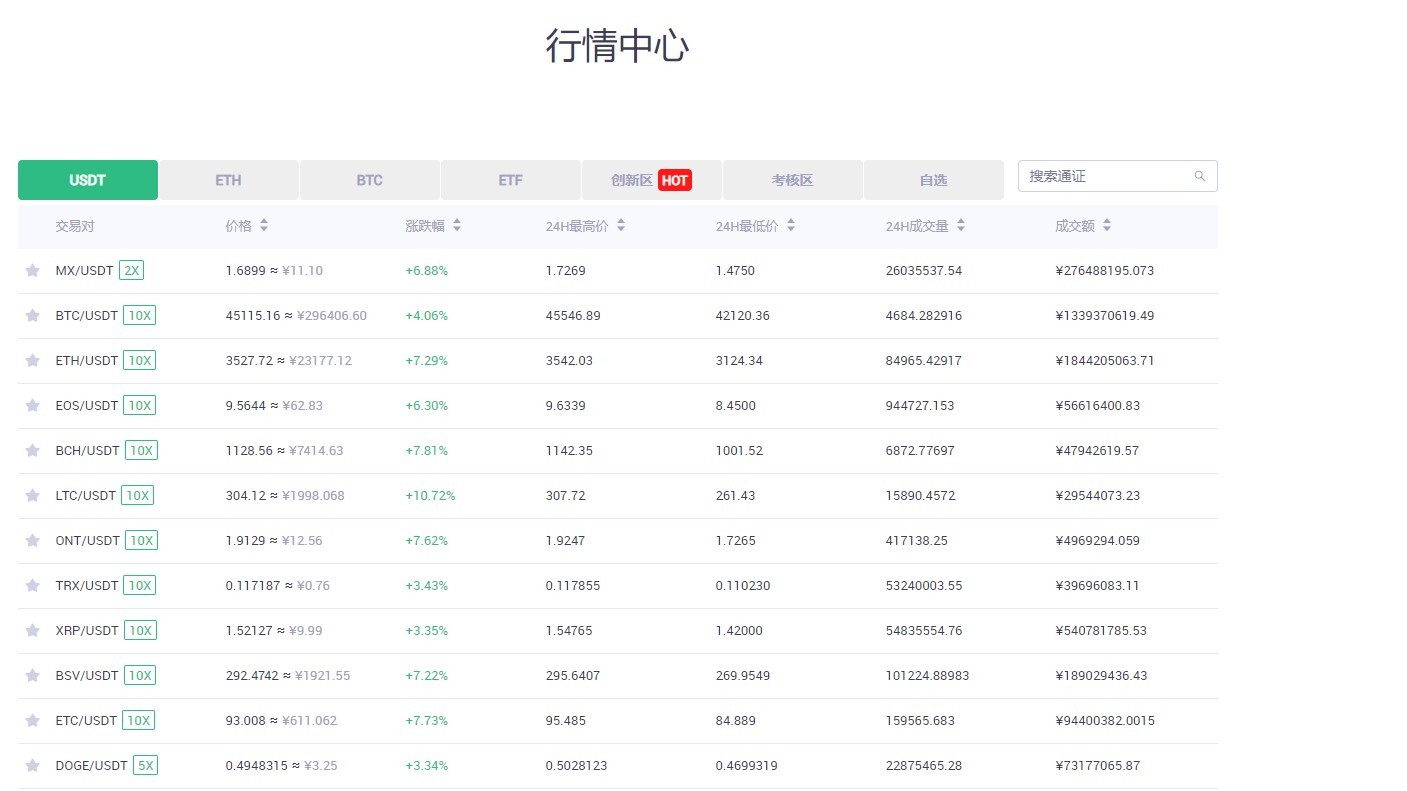Switch to the 考核区 tab
Screen dimensions: 1407x791
coord(793,180)
